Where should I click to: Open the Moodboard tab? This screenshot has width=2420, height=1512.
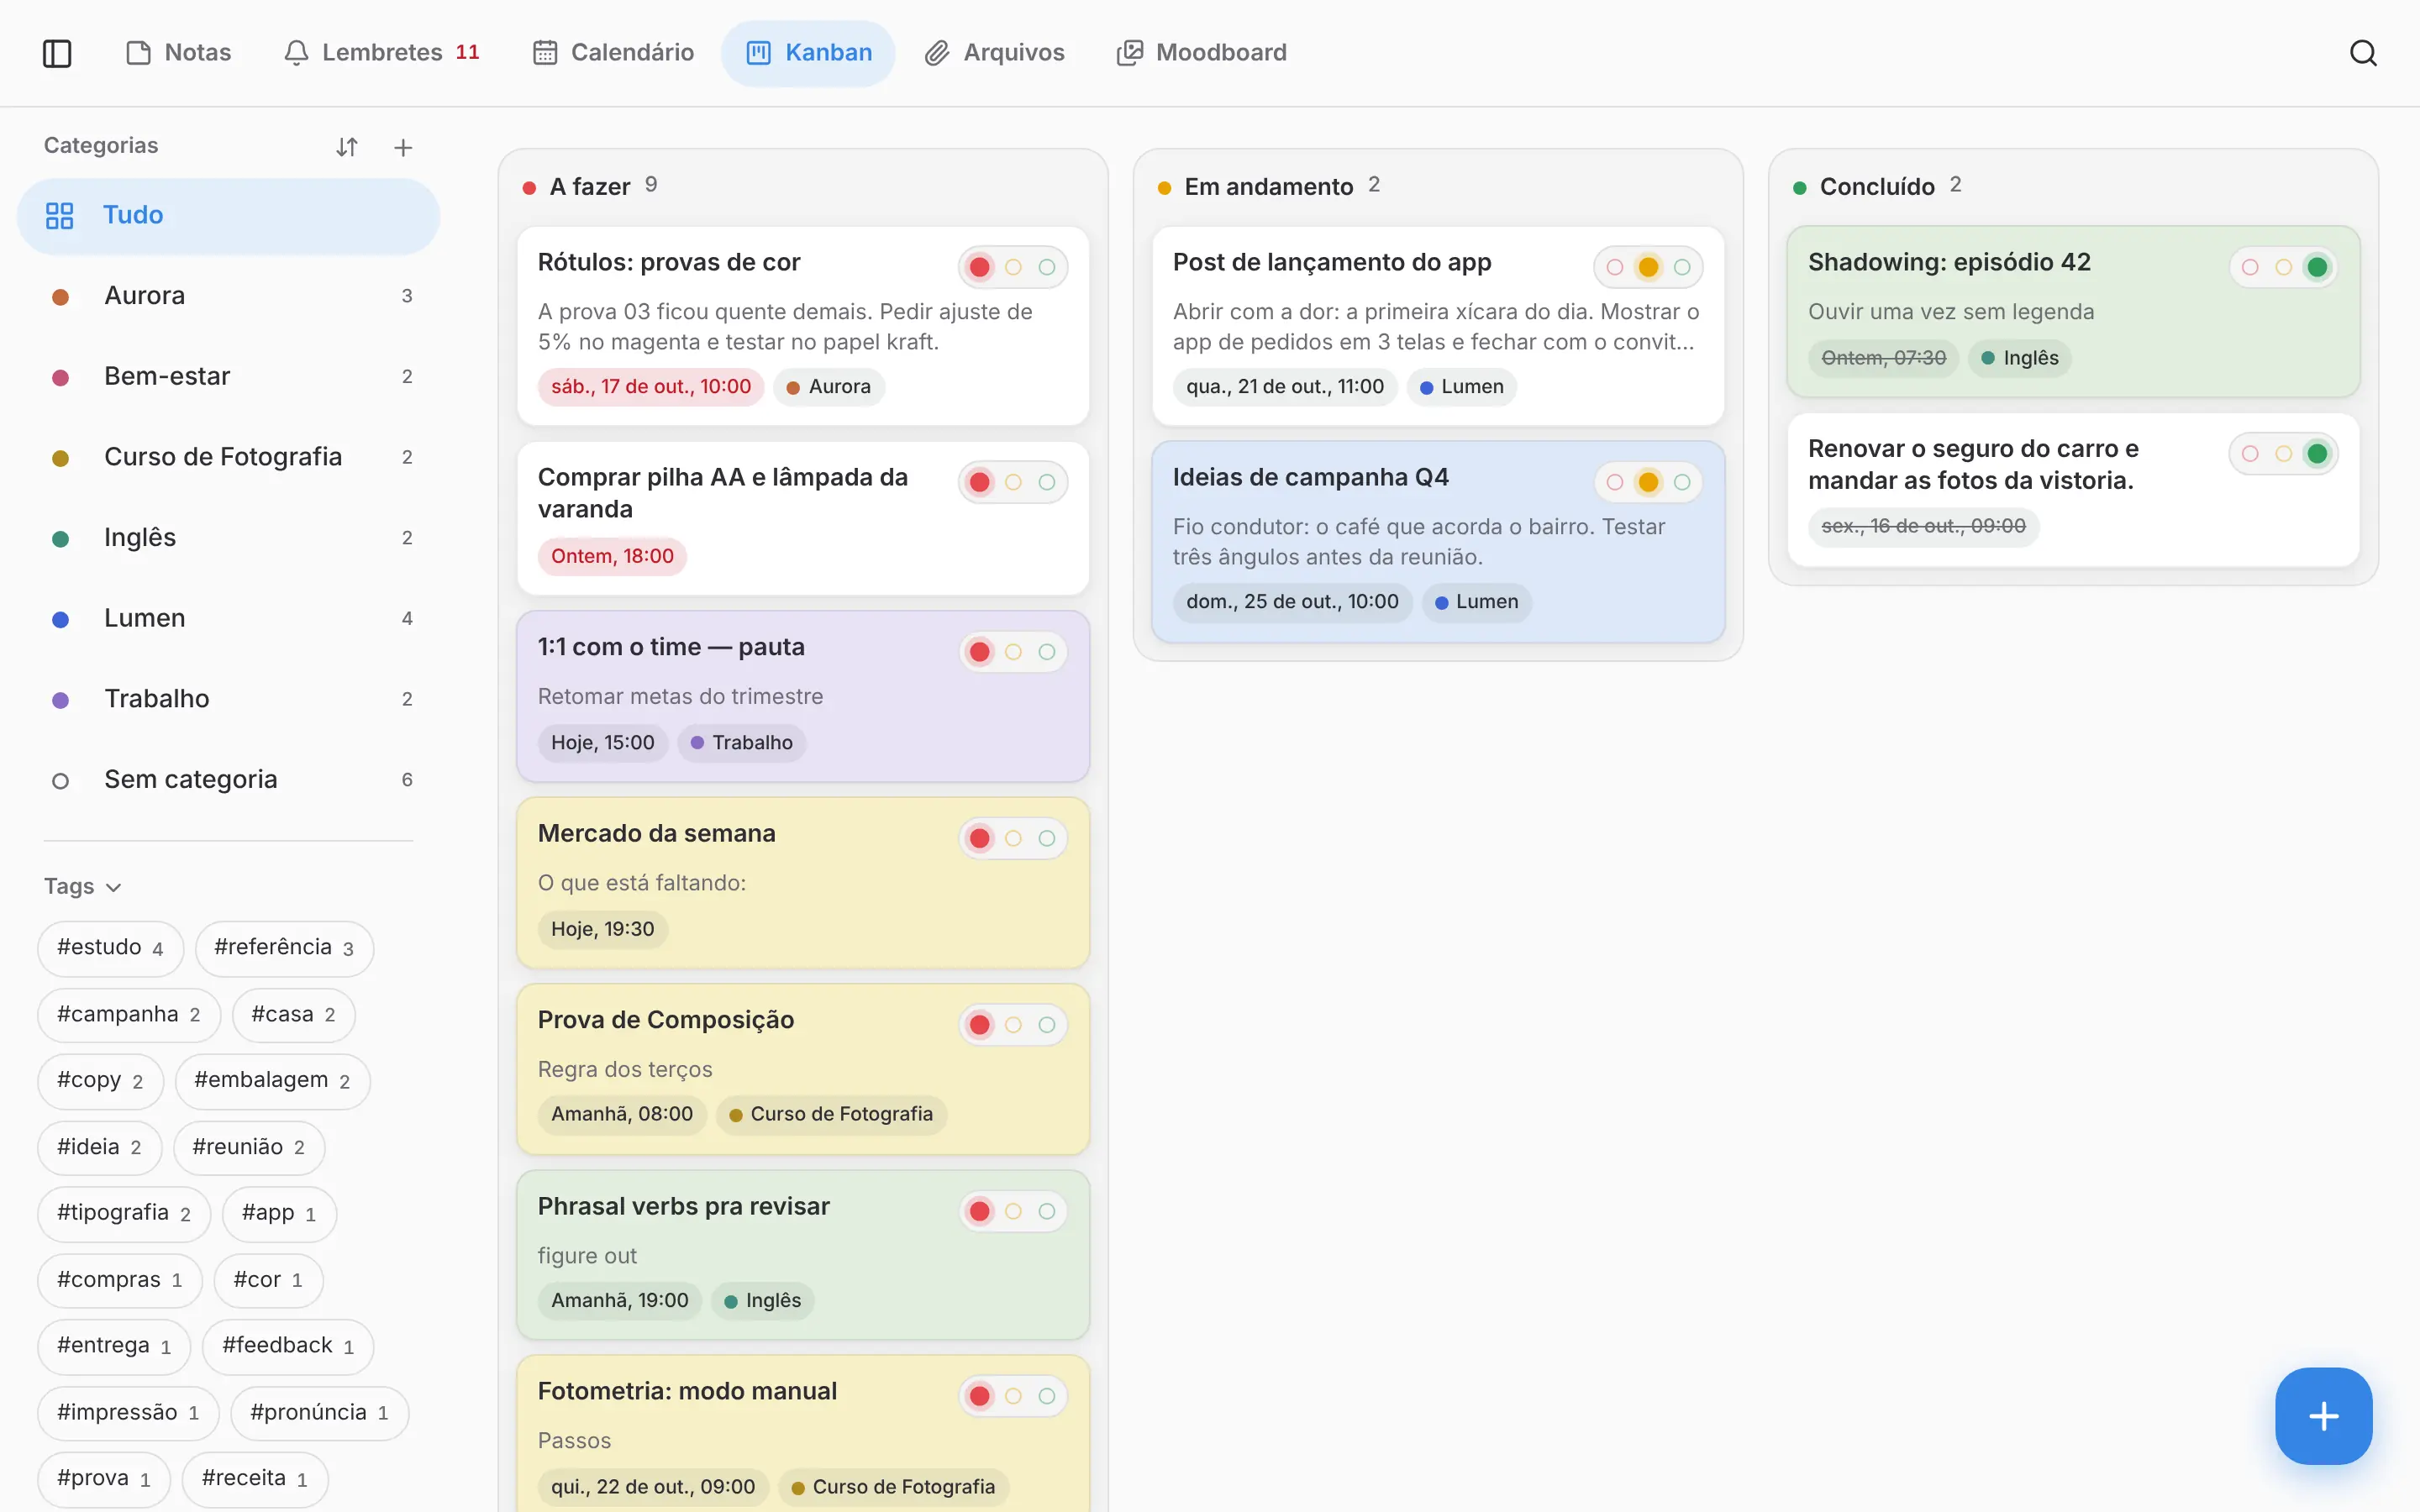1201,53
